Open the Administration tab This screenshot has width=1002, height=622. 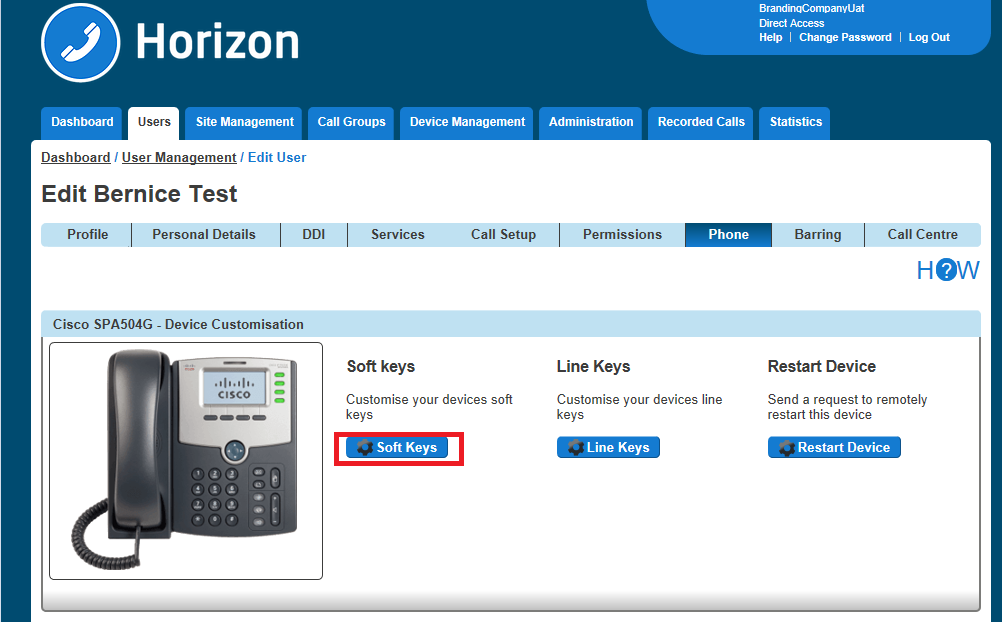[x=590, y=123]
